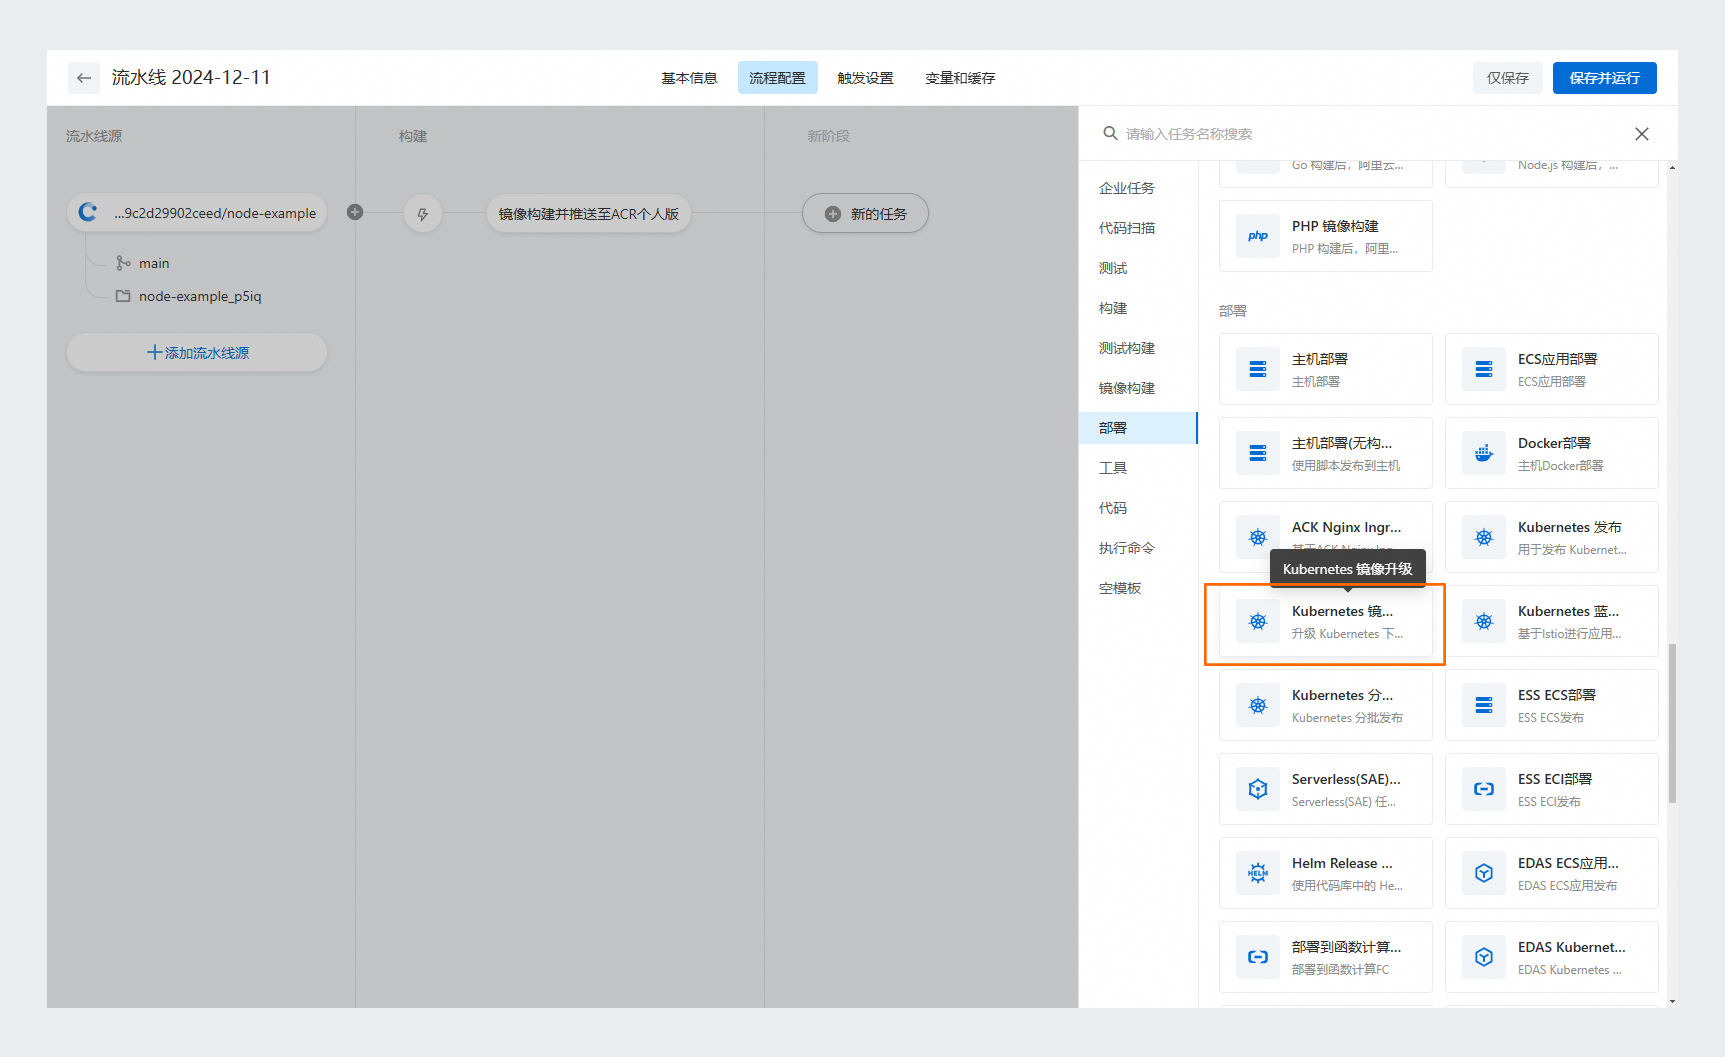The width and height of the screenshot is (1725, 1057).
Task: Click the Codeup source icon
Action: pos(88,212)
